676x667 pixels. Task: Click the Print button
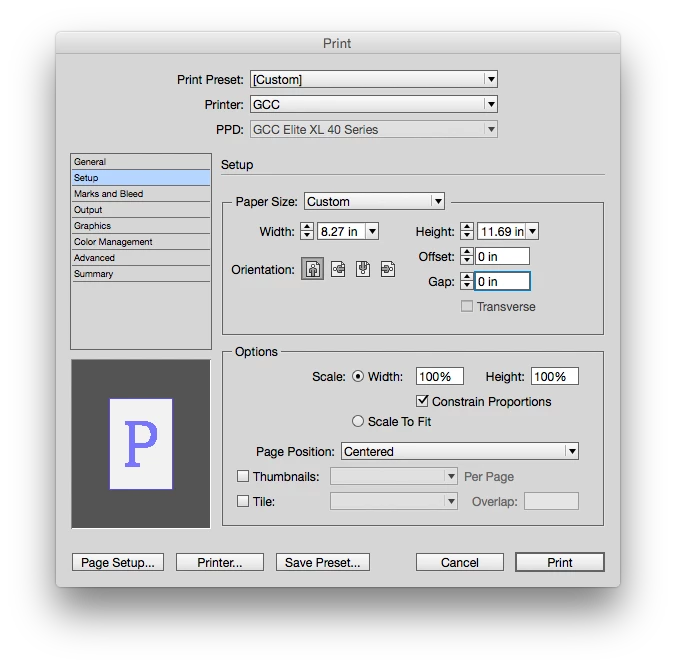click(560, 562)
